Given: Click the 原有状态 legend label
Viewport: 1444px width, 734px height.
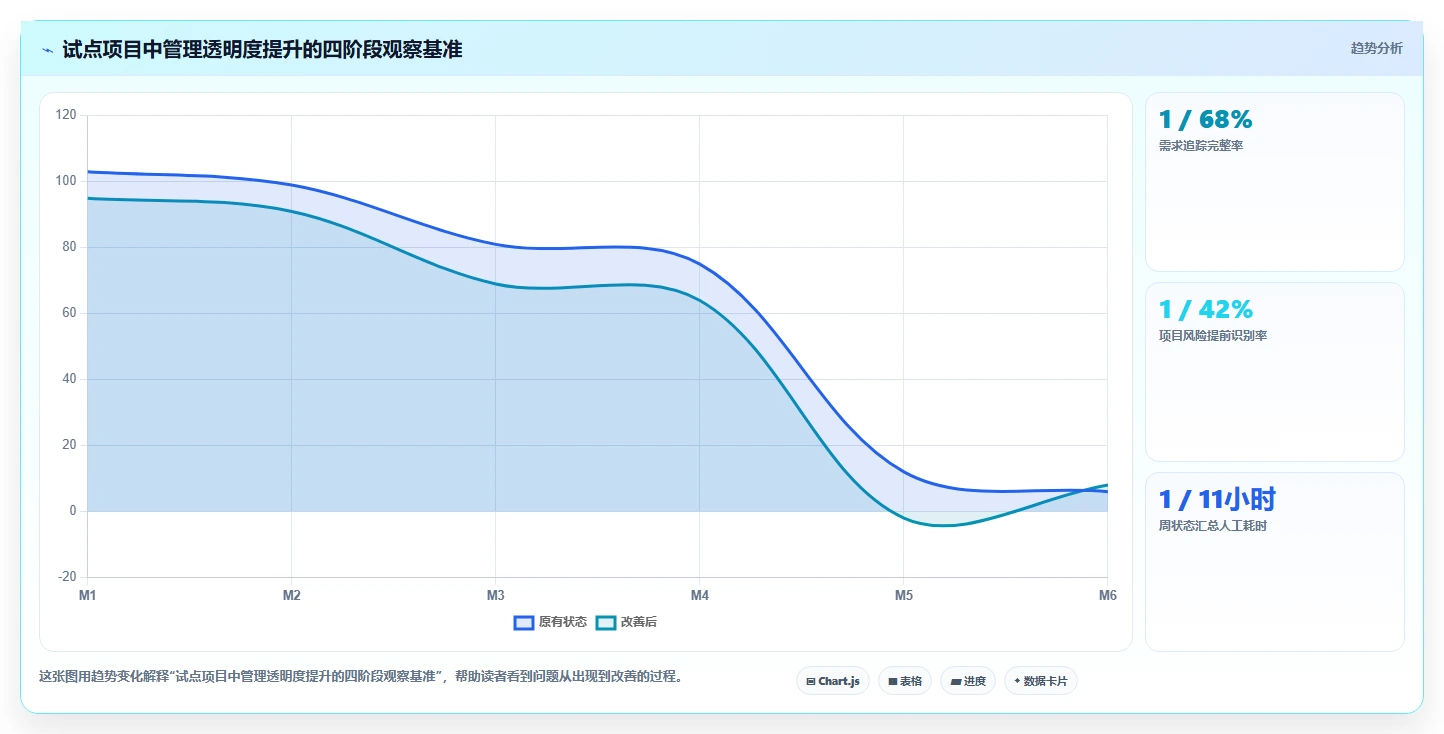Looking at the screenshot, I should [x=563, y=622].
